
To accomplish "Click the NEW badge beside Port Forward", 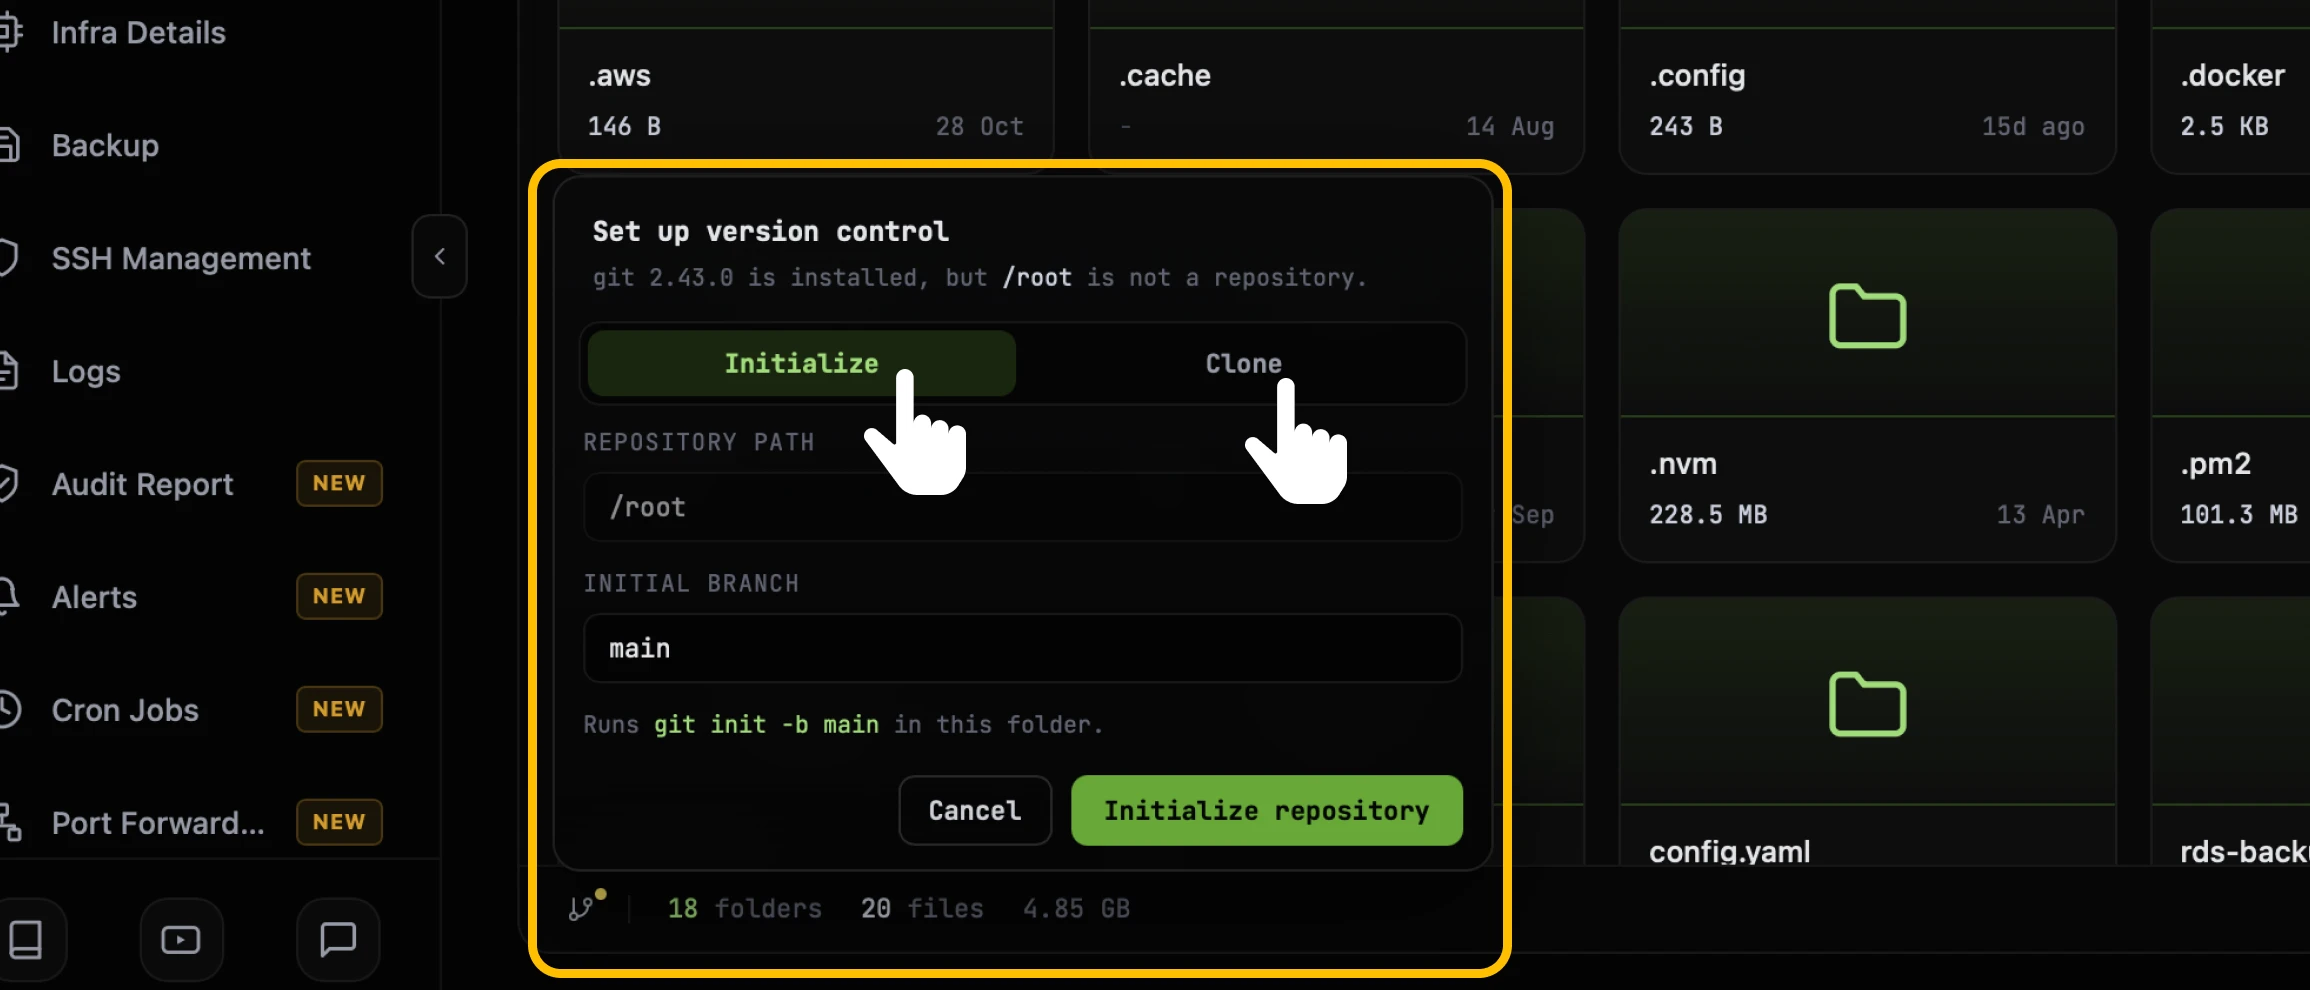I will click(339, 822).
